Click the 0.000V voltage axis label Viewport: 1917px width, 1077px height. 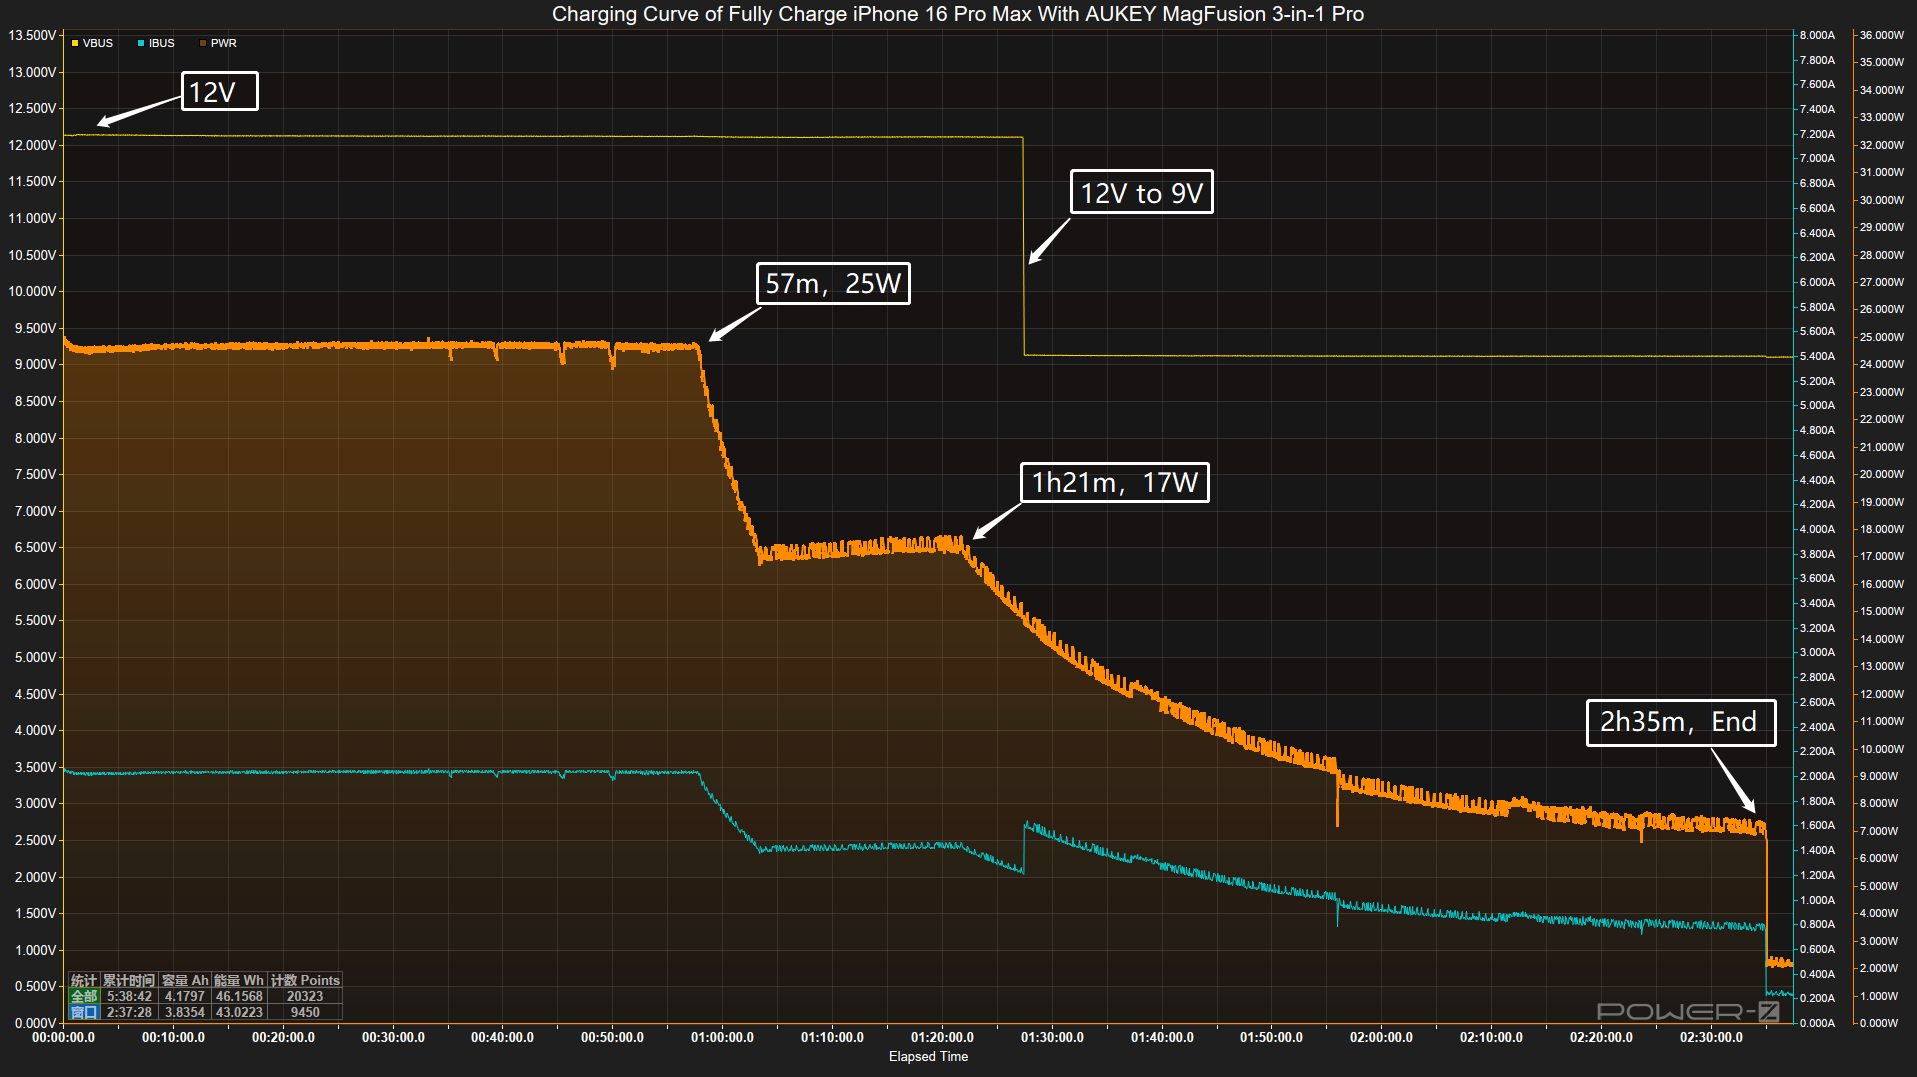pyautogui.click(x=36, y=1023)
